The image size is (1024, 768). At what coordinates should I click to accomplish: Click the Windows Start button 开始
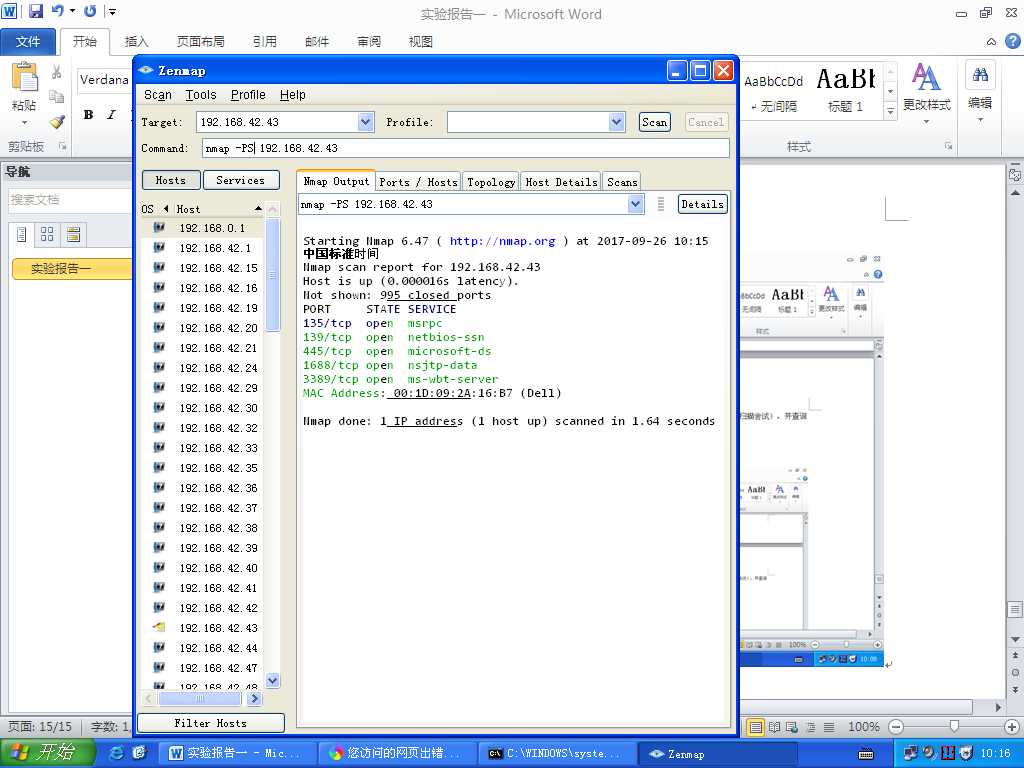48,753
